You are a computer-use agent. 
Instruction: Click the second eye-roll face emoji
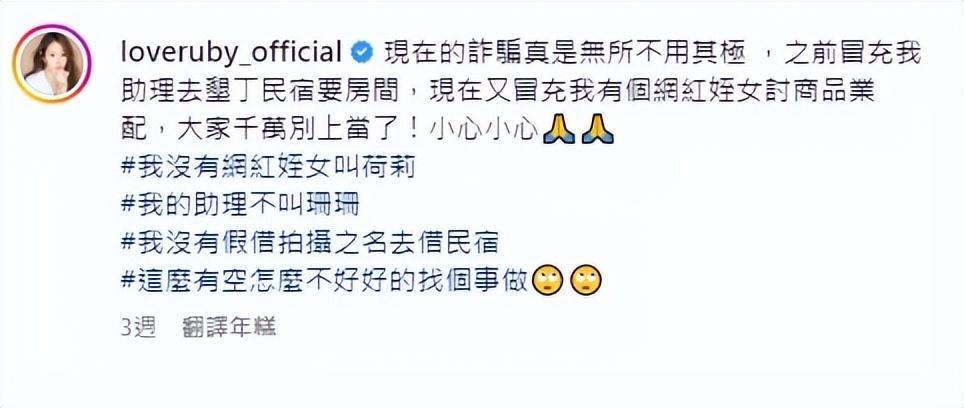[587, 281]
